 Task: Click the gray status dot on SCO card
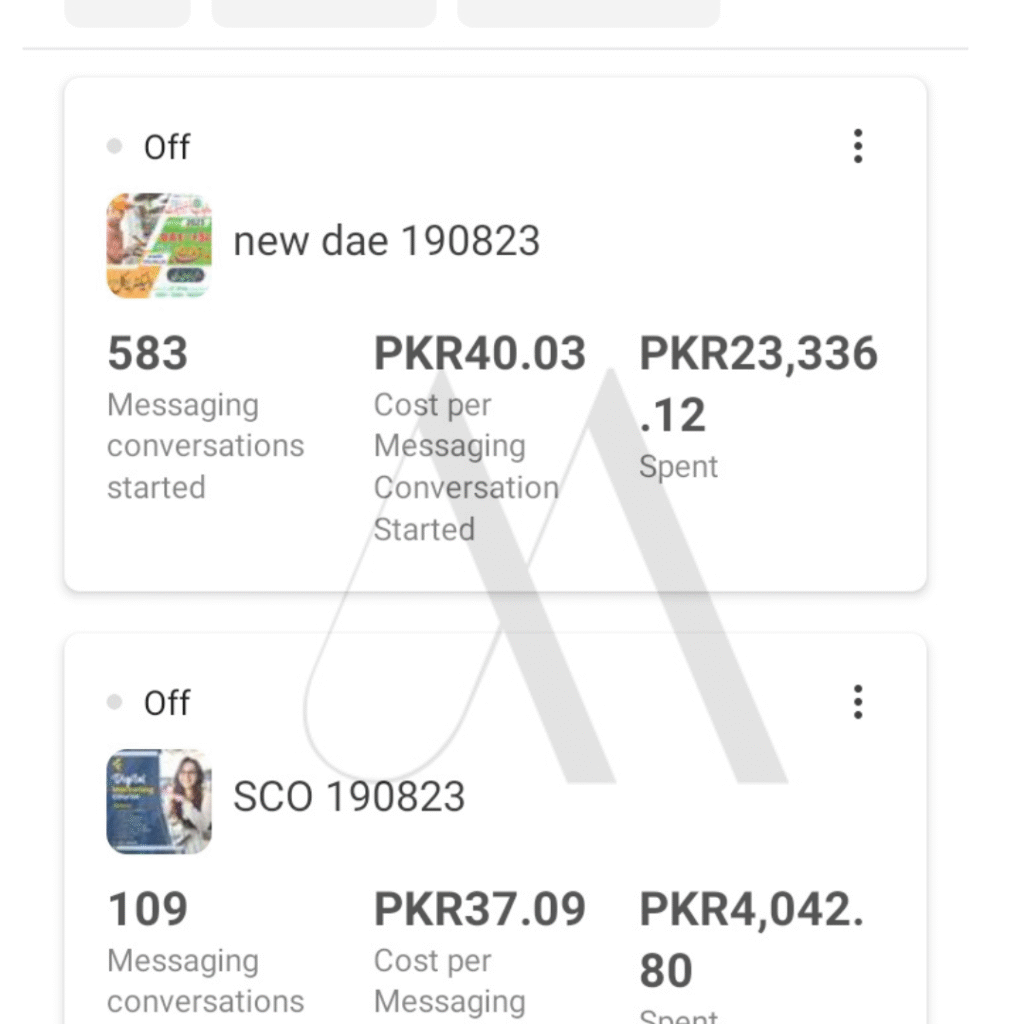[x=114, y=703]
